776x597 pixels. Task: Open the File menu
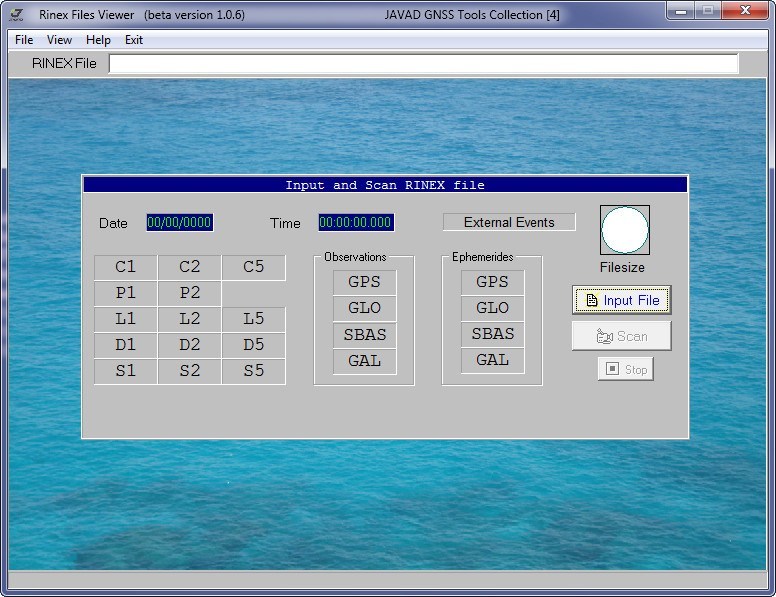[x=24, y=40]
